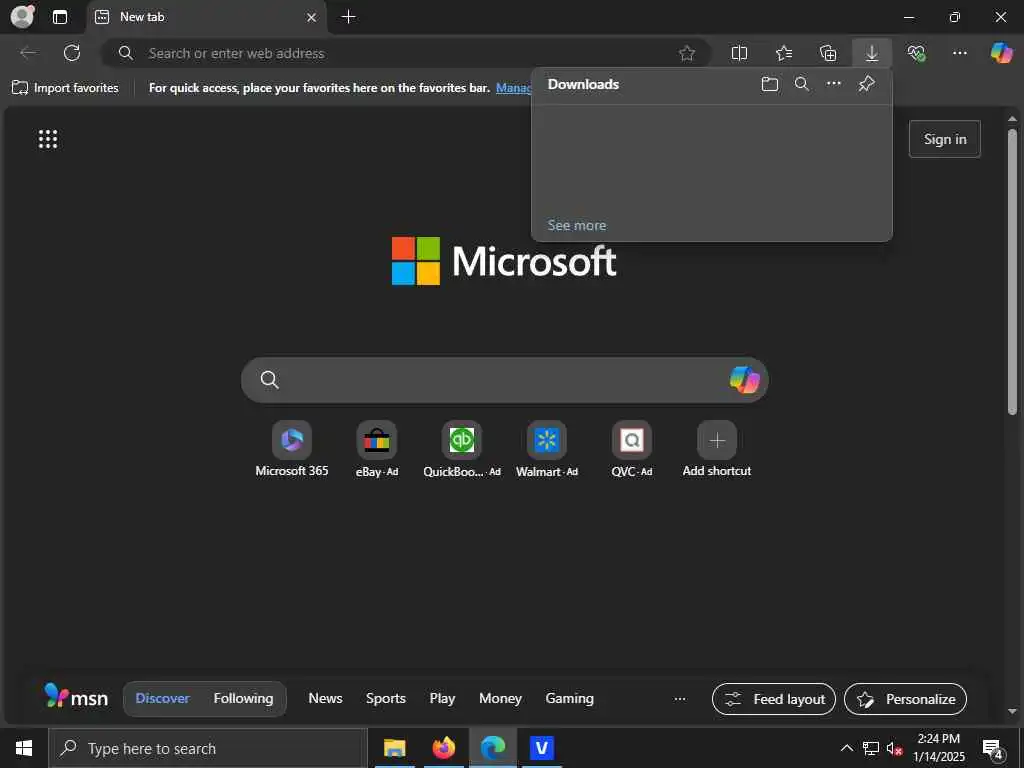Image resolution: width=1024 pixels, height=768 pixels.
Task: Open more options in Downloads panel
Action: point(834,84)
